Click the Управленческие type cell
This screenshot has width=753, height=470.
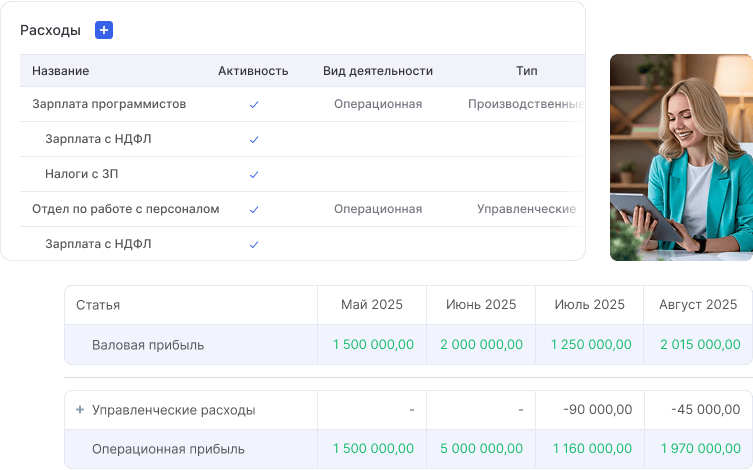click(x=526, y=209)
